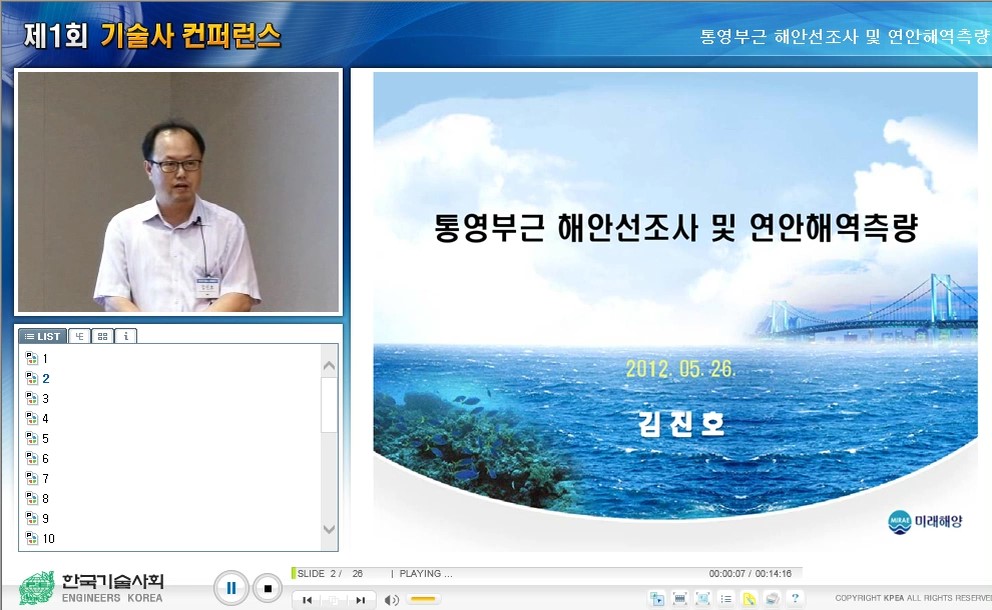Open the help icon at bottom right
Screen dimensions: 992x610
(795, 598)
